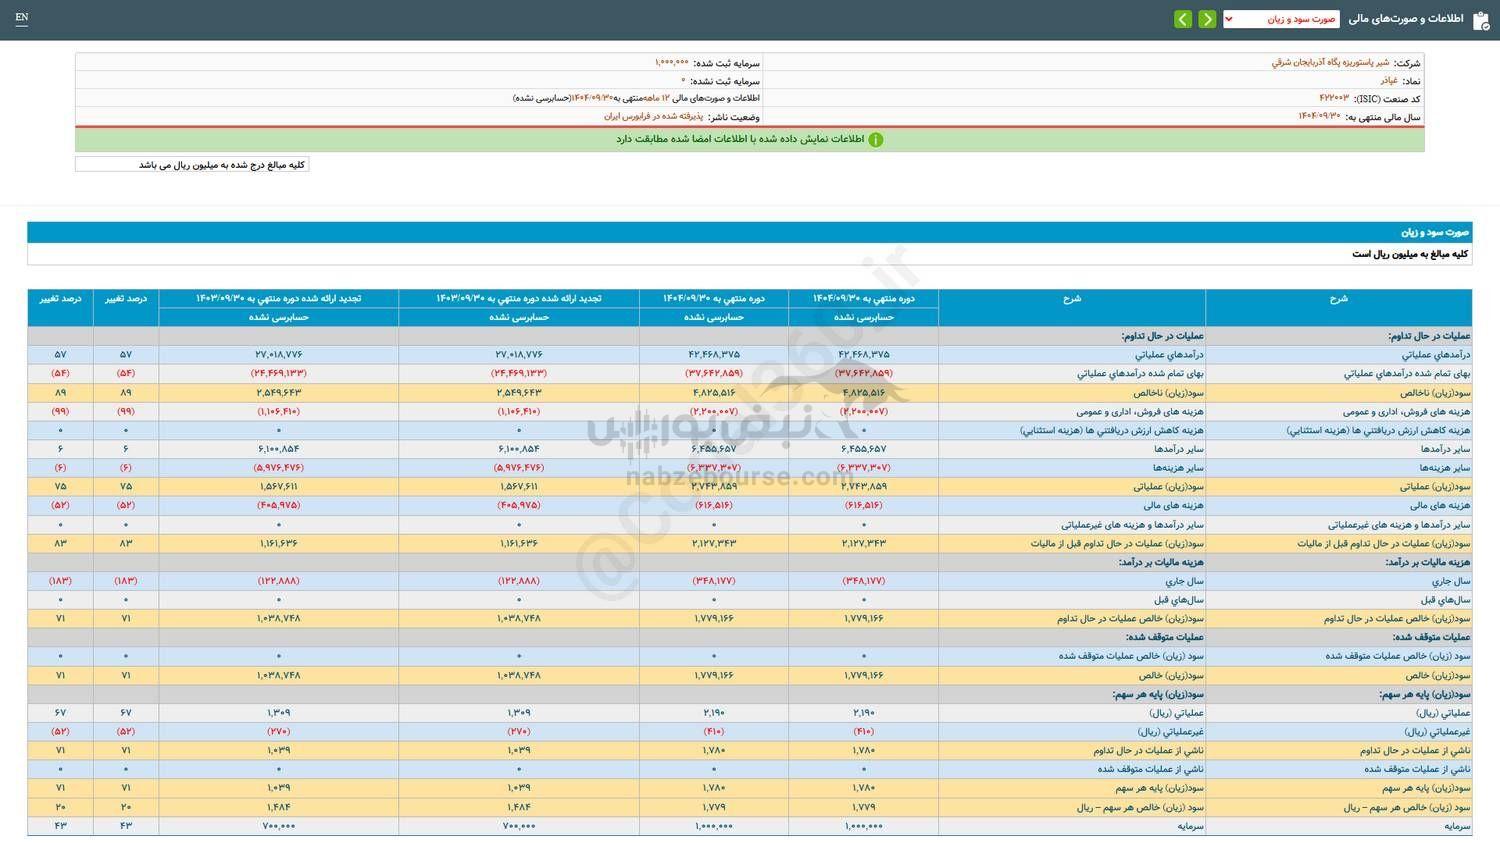
Task: Click the حسابرسی نشده column subheader
Action: point(862,317)
